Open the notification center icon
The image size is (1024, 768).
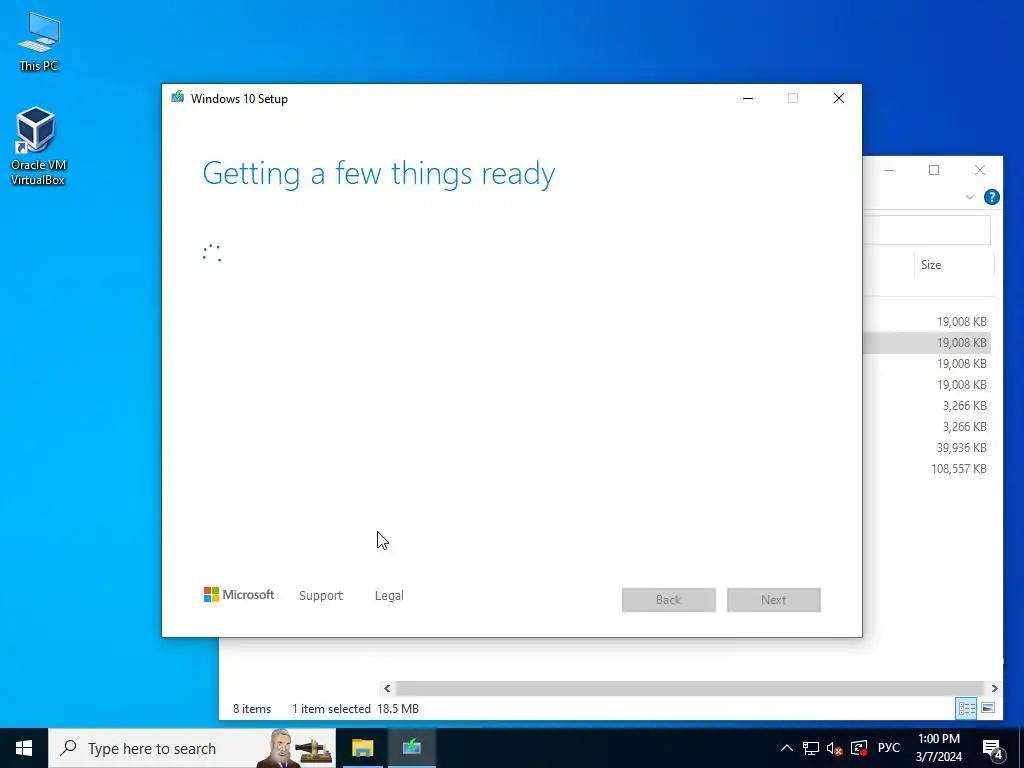point(992,748)
